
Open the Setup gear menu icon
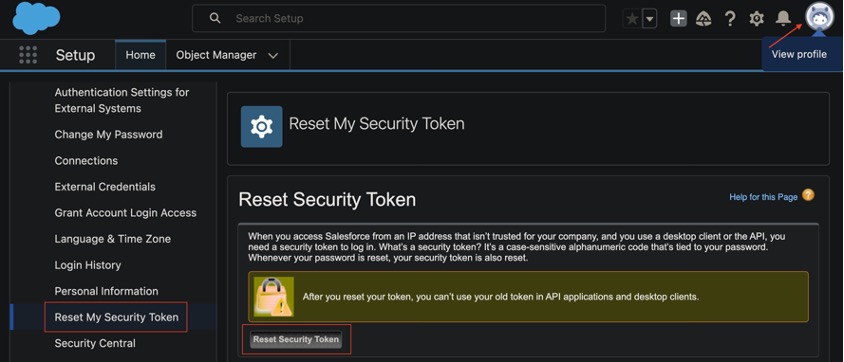click(756, 19)
